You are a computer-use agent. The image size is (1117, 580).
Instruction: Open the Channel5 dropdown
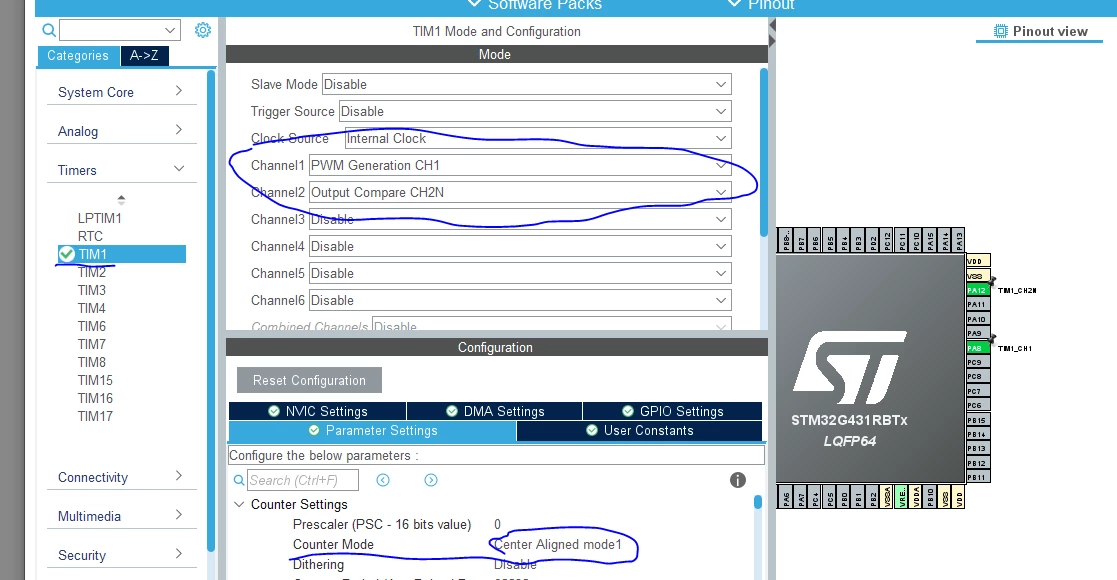point(520,274)
